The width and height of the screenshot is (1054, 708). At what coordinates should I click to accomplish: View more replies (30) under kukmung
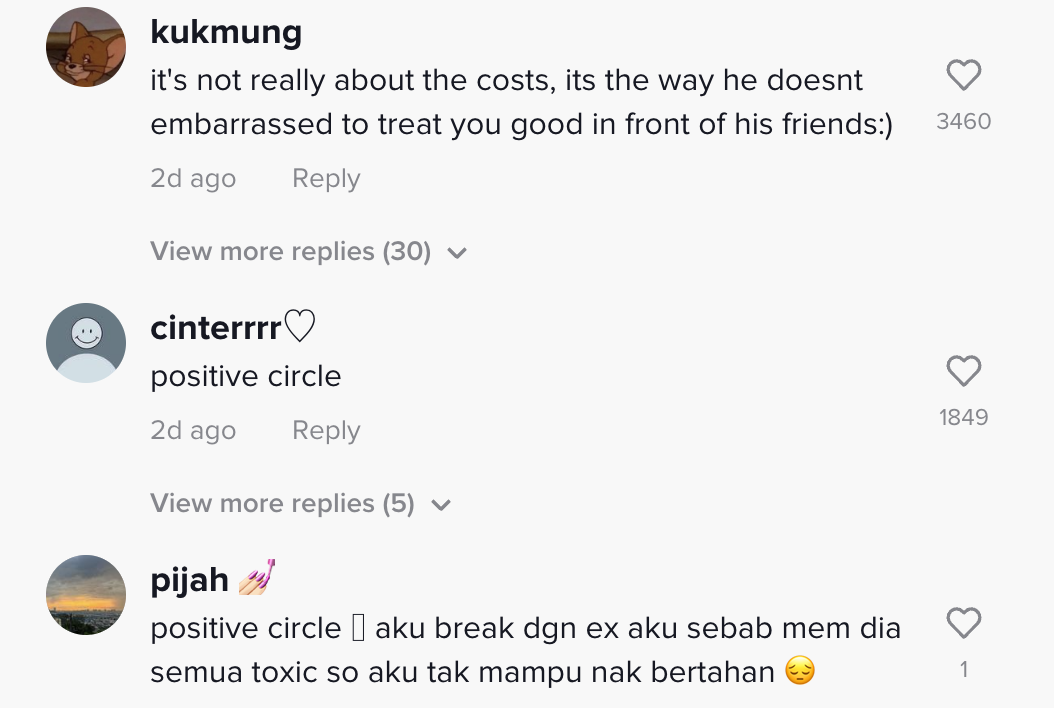pos(290,251)
